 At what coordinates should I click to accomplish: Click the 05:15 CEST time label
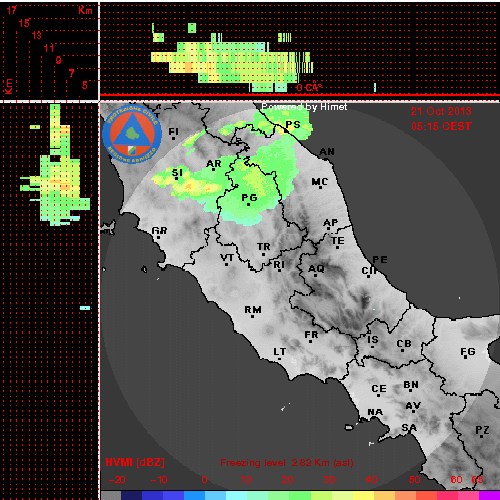click(441, 126)
